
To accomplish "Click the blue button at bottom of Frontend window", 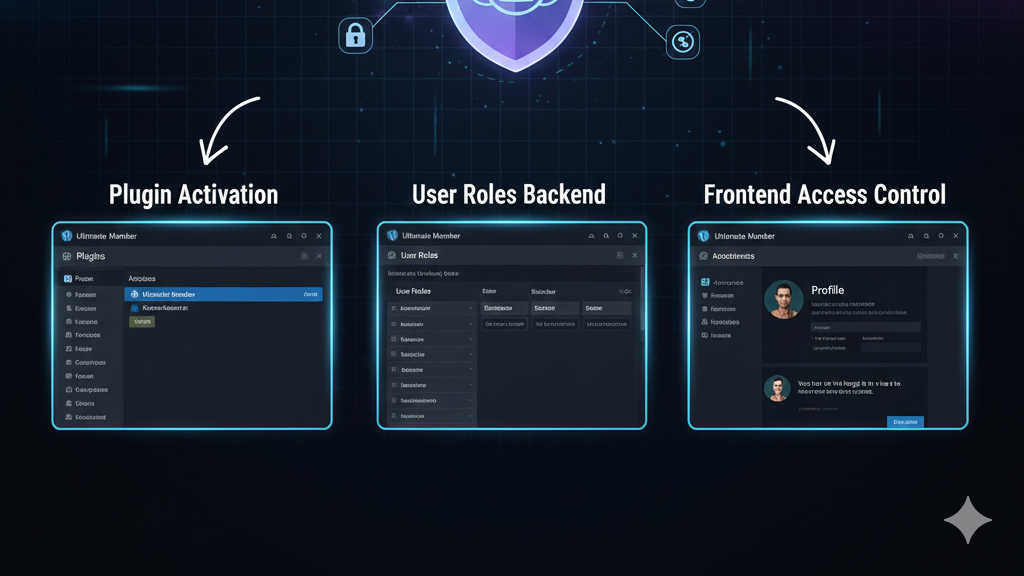I will (905, 422).
